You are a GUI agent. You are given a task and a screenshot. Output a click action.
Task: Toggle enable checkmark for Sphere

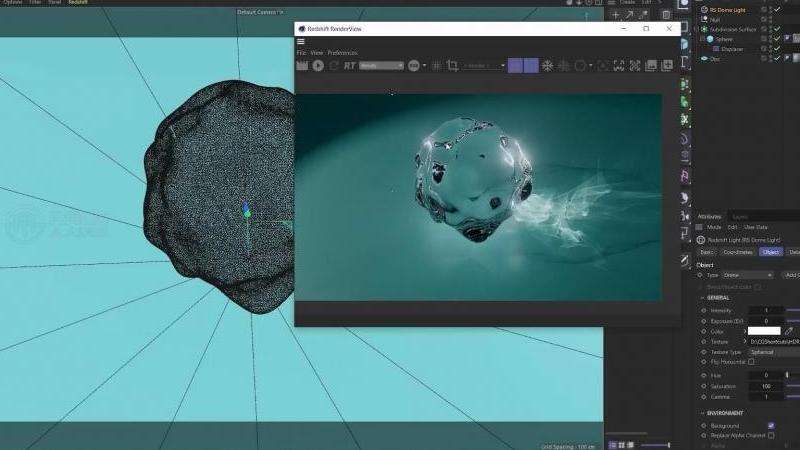[x=777, y=39]
